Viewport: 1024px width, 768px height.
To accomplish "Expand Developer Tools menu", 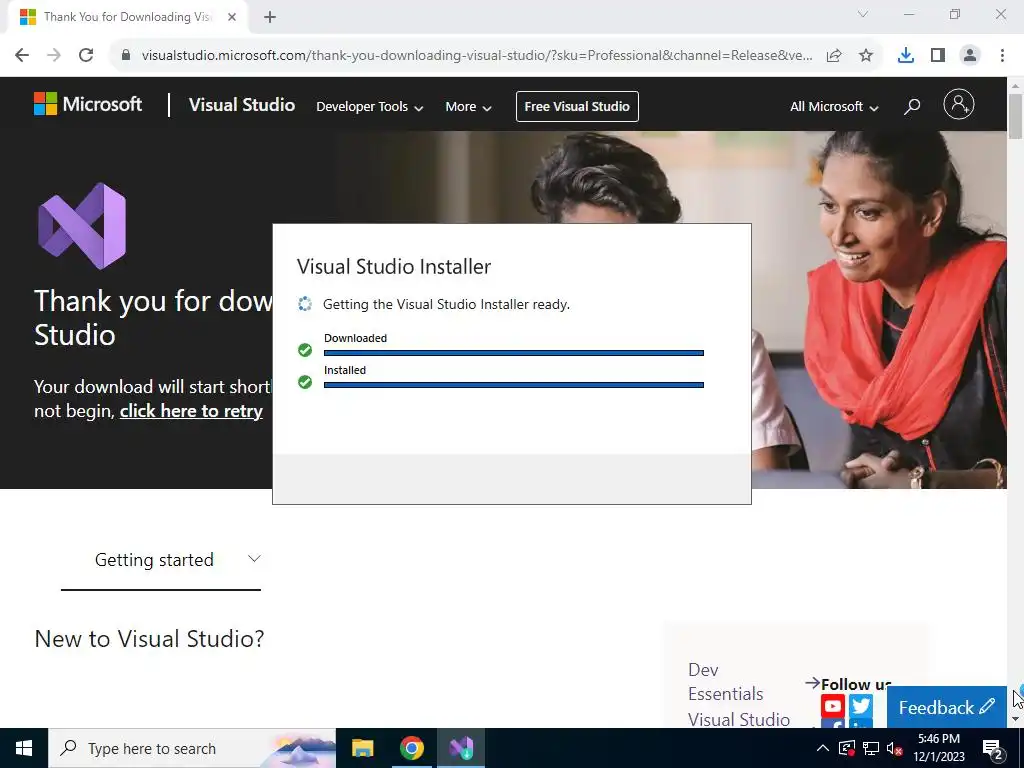I will point(370,106).
